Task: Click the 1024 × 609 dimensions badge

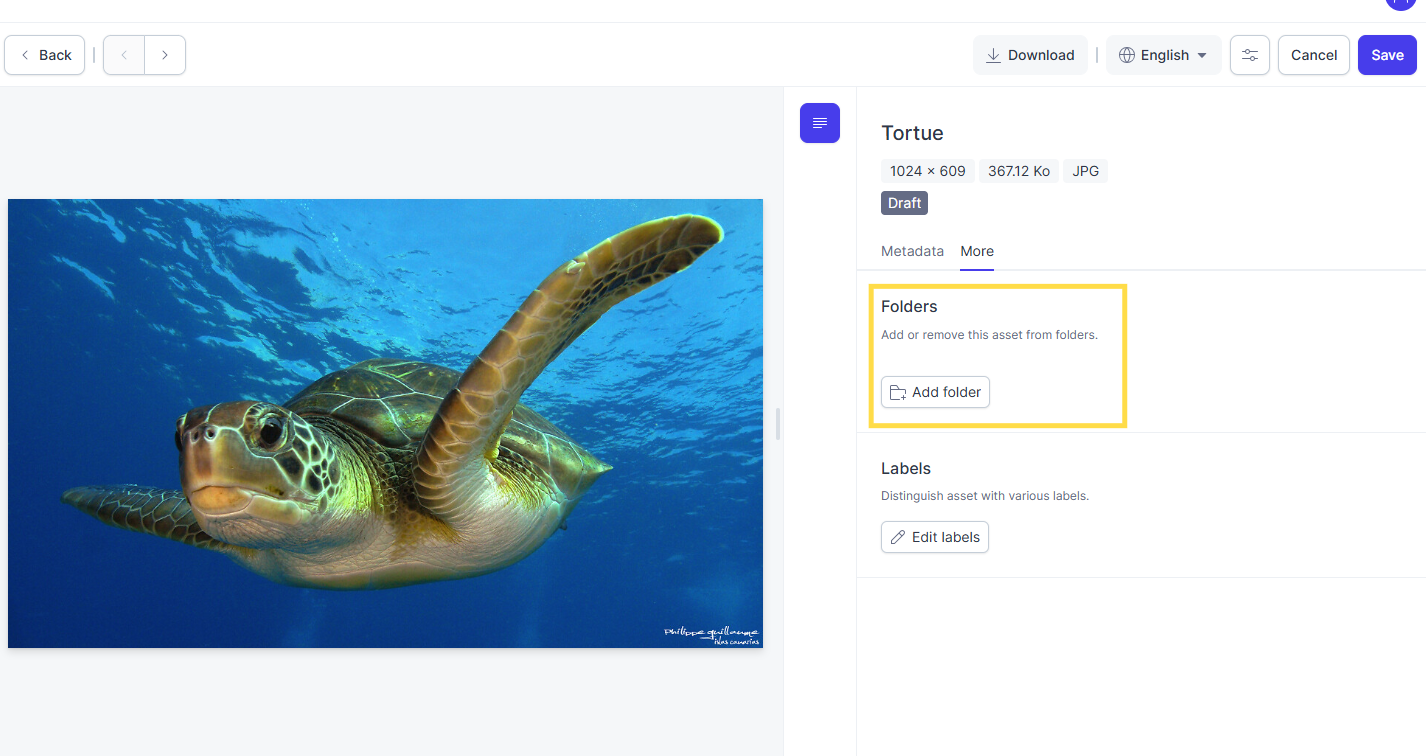Action: (x=928, y=171)
